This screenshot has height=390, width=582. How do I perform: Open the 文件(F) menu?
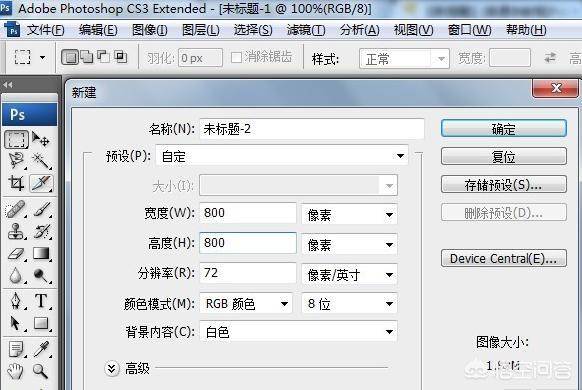45,30
